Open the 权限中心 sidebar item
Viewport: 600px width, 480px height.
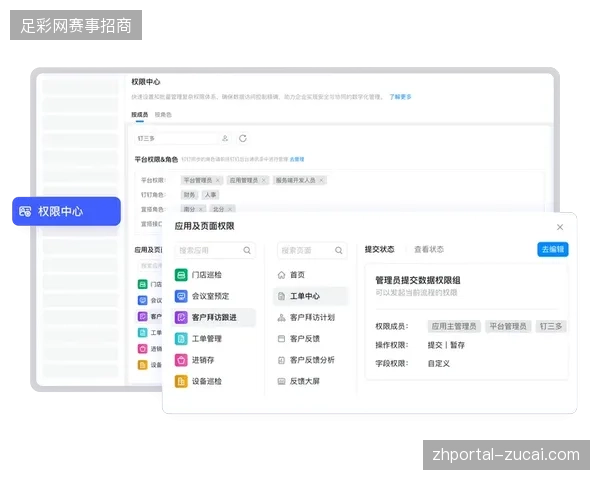[66, 211]
